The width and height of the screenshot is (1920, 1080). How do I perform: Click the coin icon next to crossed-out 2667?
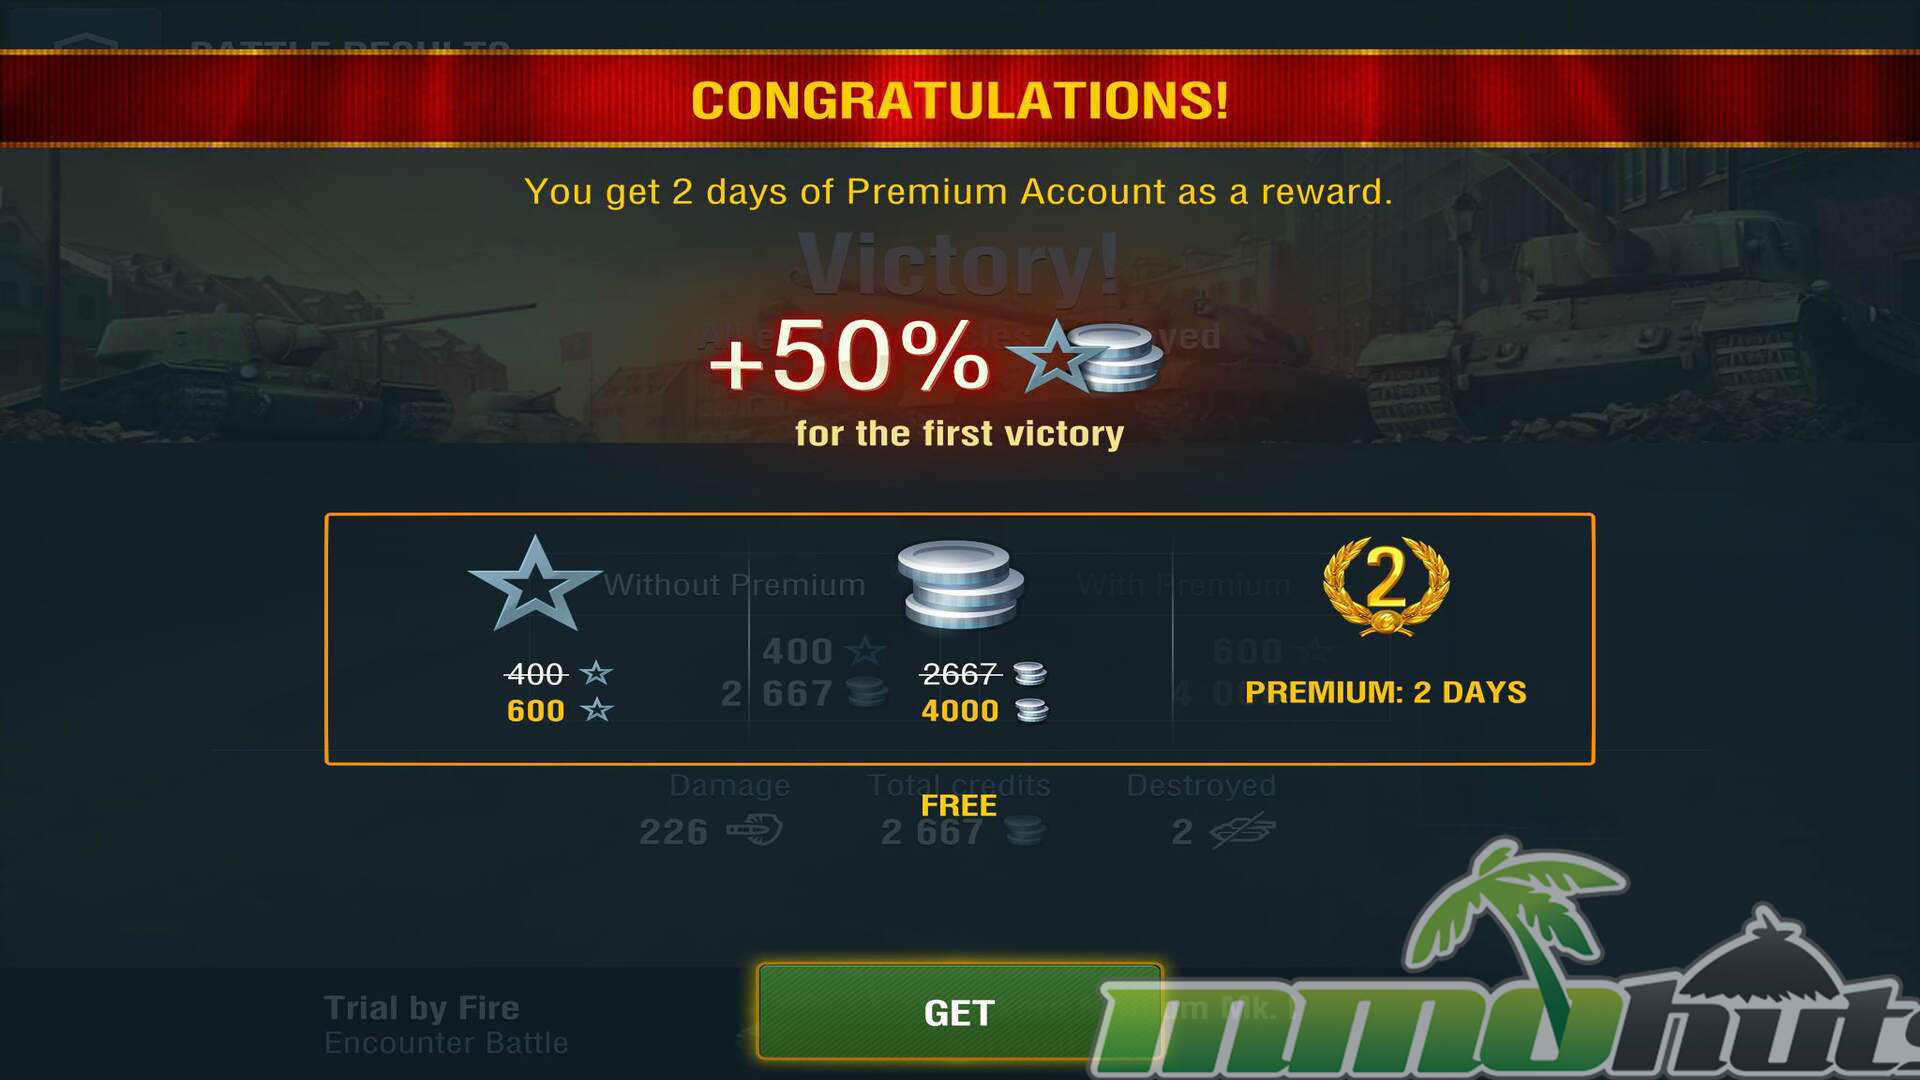(1030, 674)
